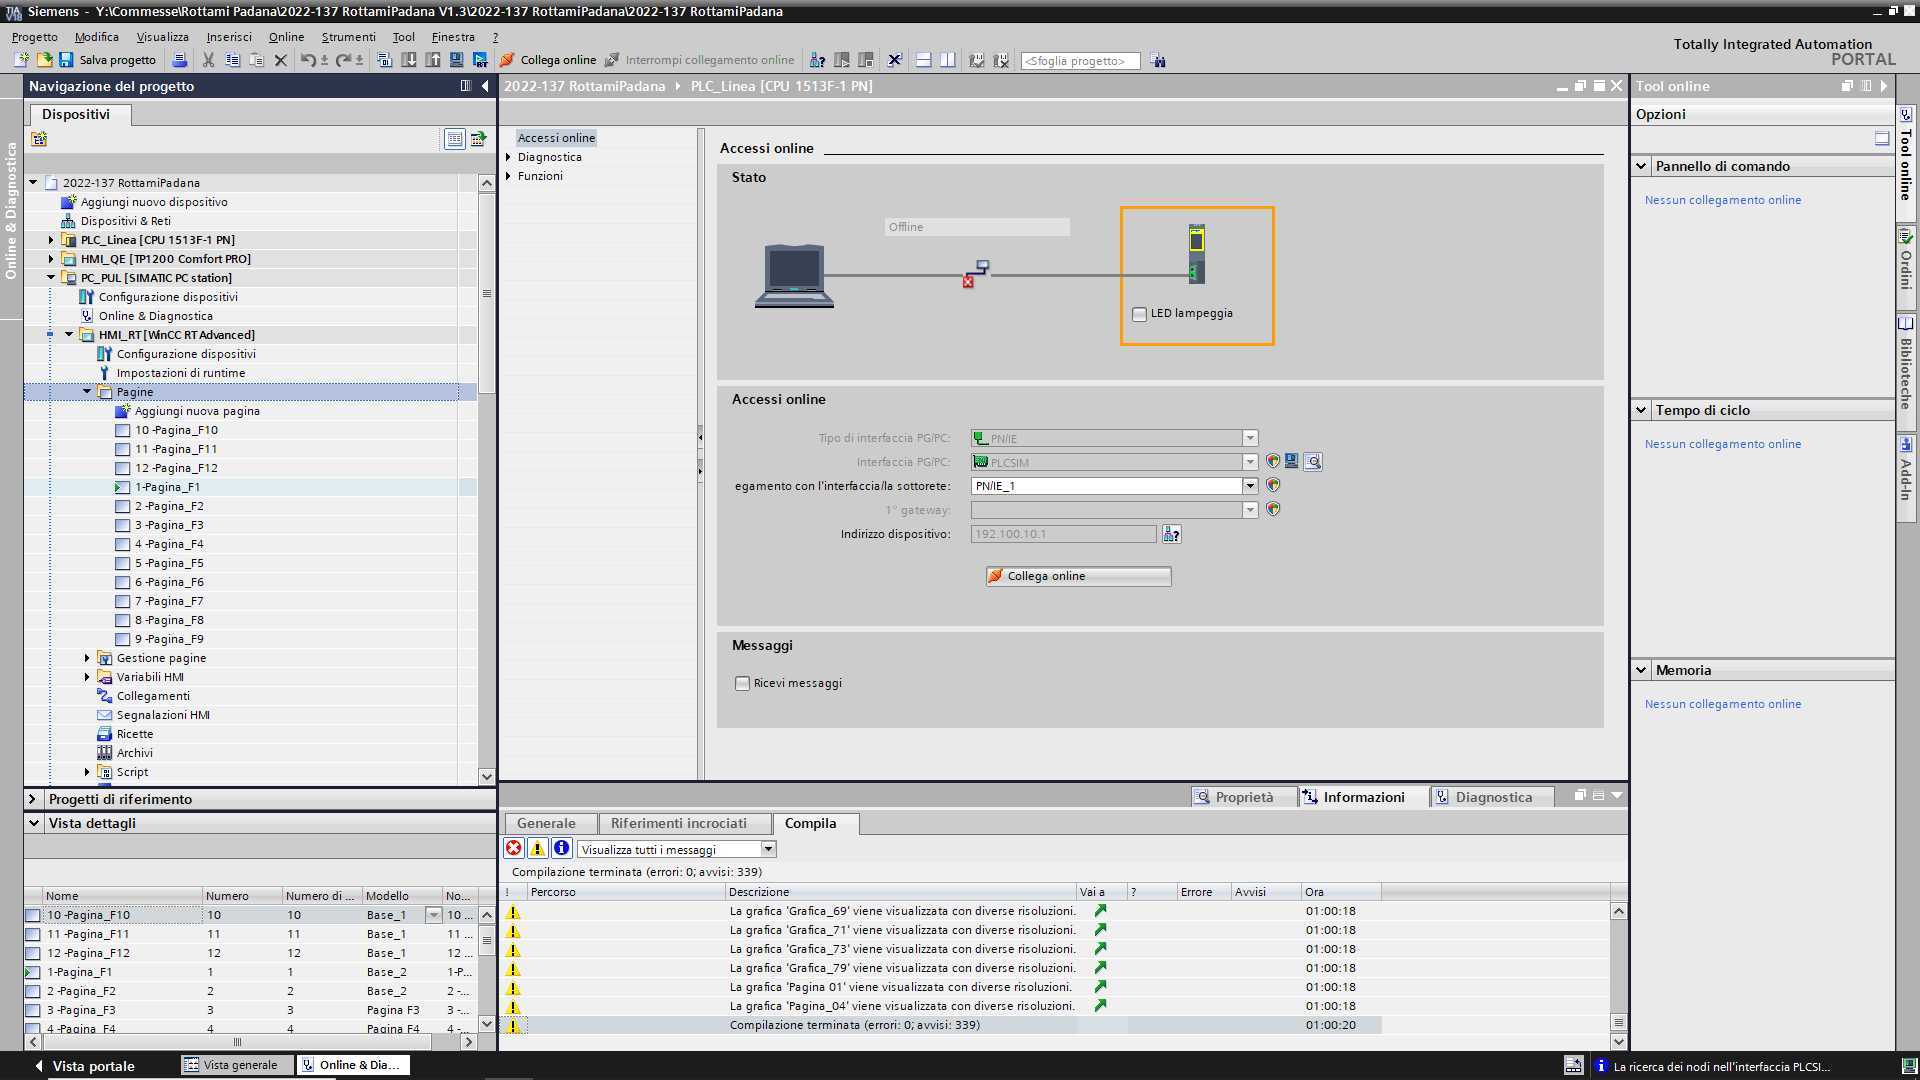Expand Gestione pagine folder
1920x1080 pixels.
tap(87, 658)
